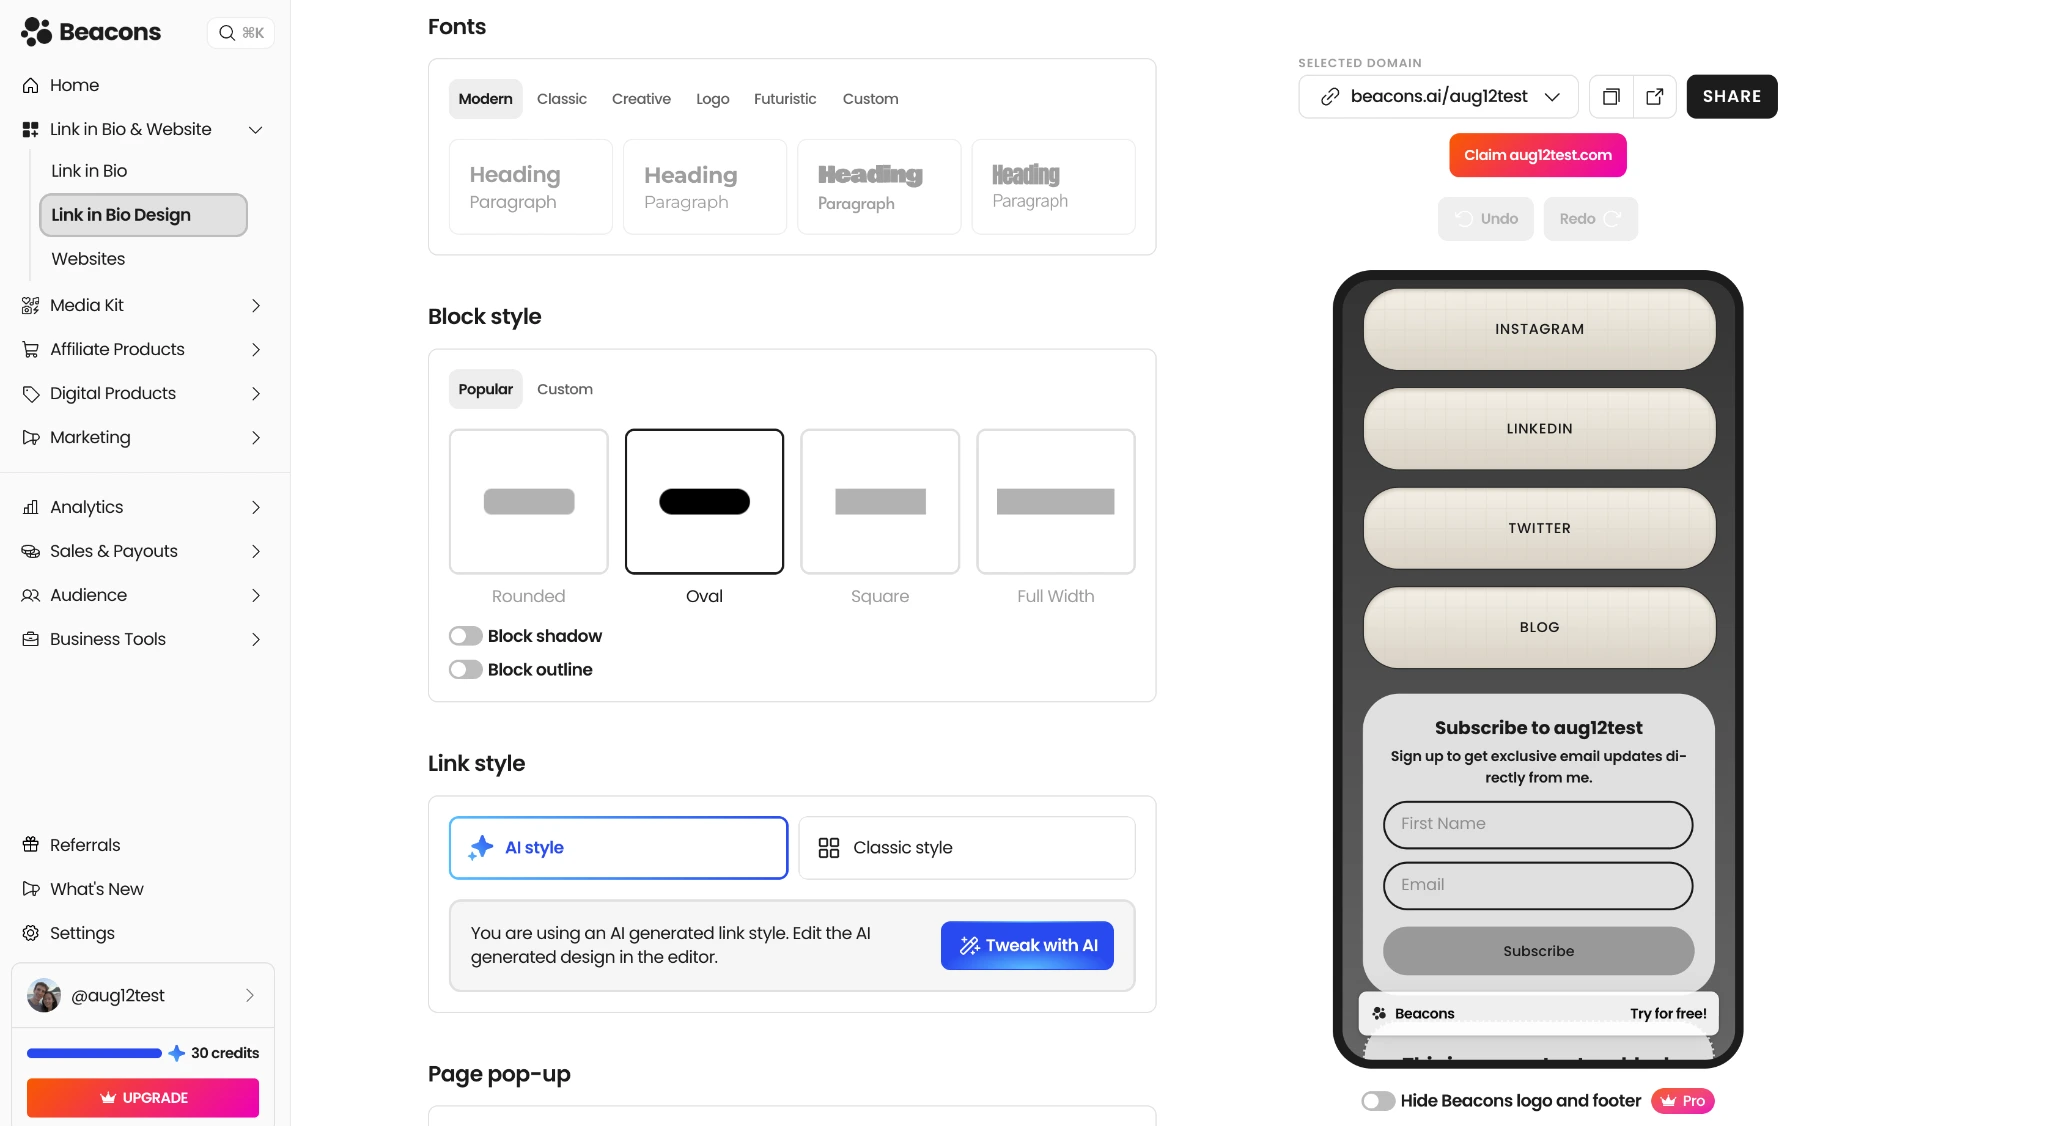
Task: Click the Beacons logo icon
Action: [x=36, y=32]
